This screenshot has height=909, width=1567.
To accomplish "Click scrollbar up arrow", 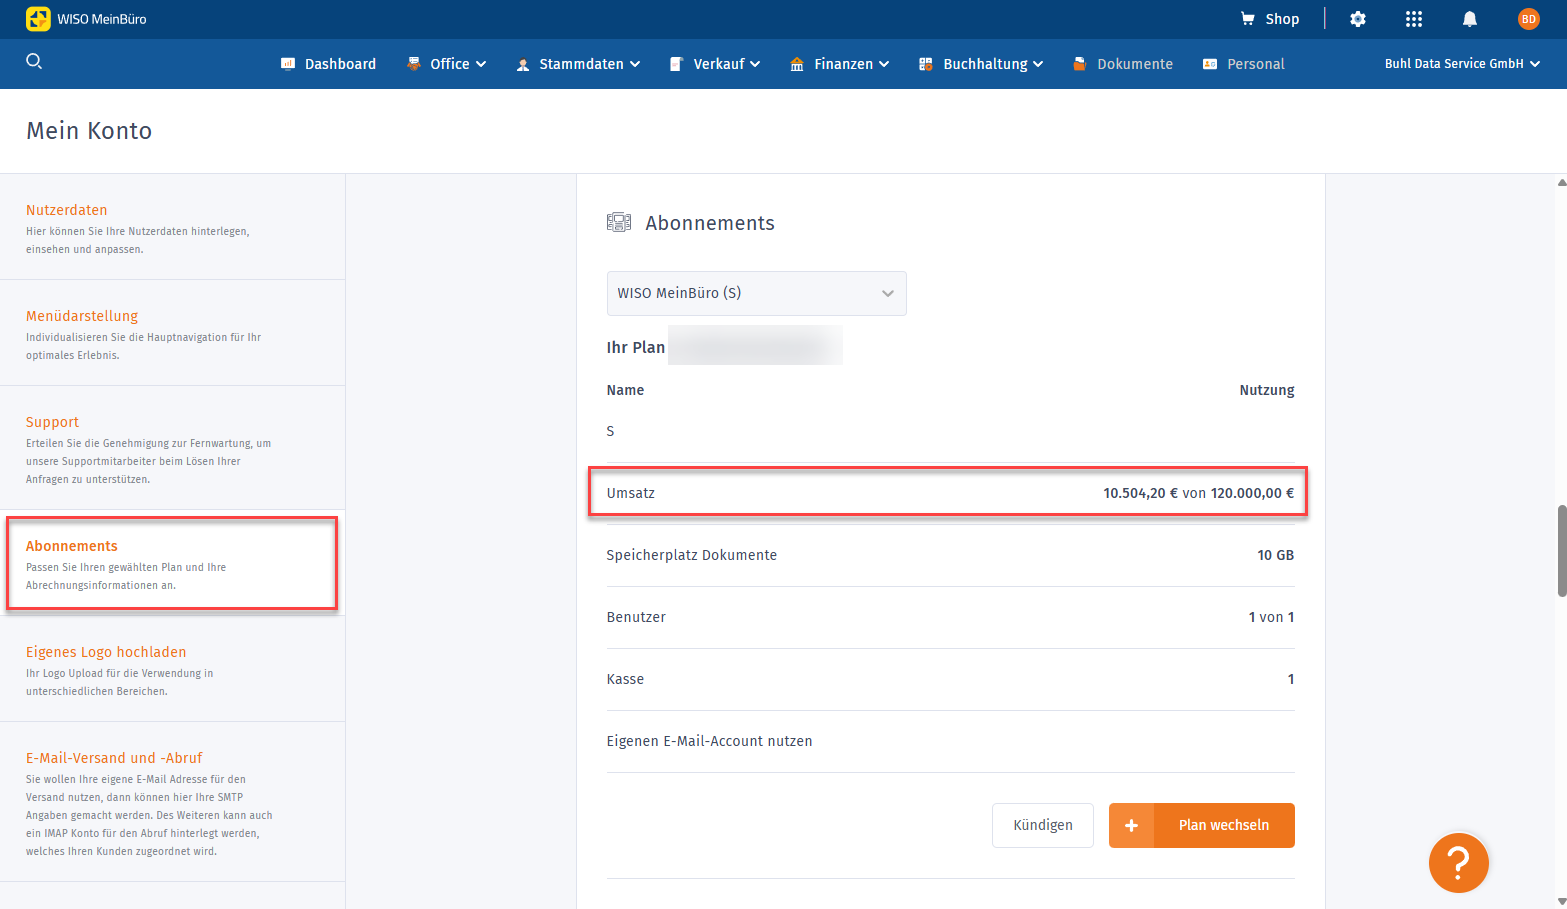I will point(1562,182).
